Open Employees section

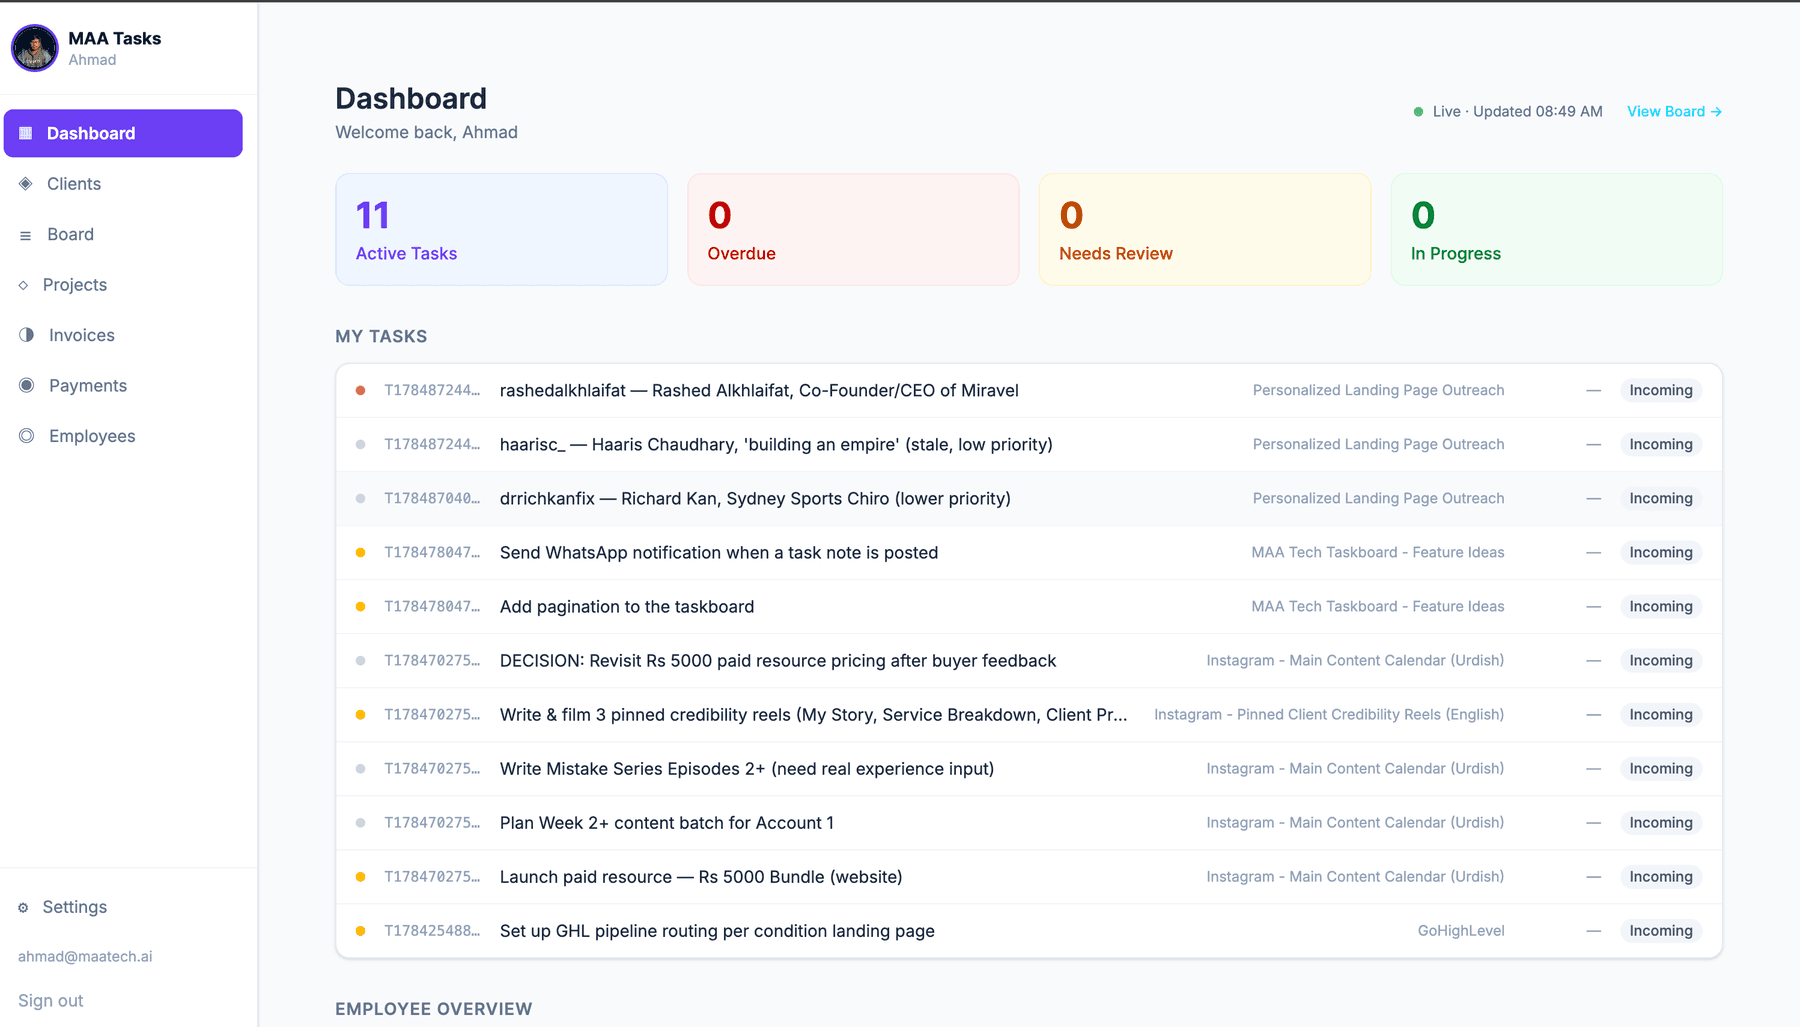pyautogui.click(x=123, y=436)
